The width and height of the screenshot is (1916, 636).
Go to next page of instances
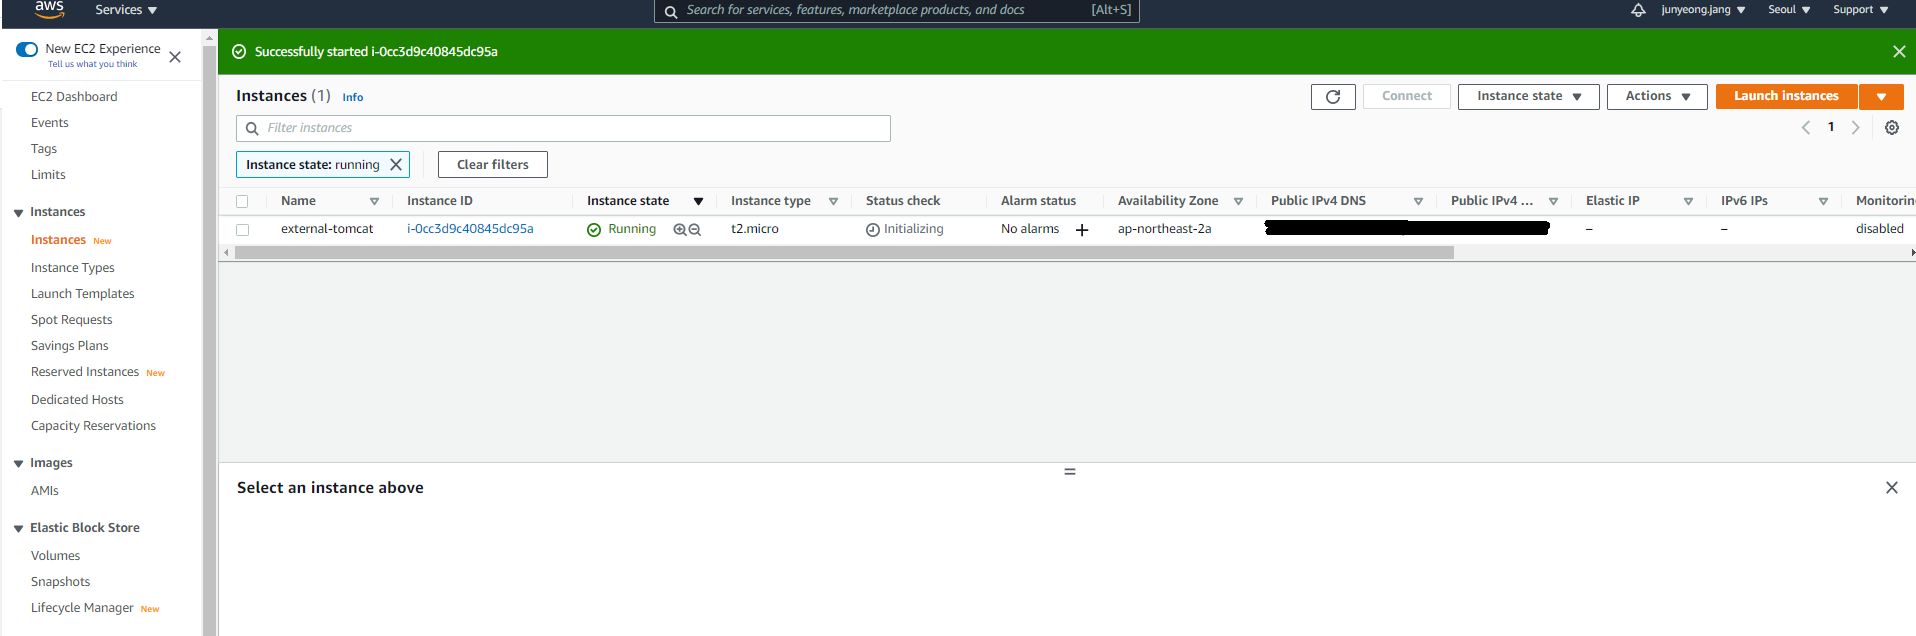point(1856,127)
